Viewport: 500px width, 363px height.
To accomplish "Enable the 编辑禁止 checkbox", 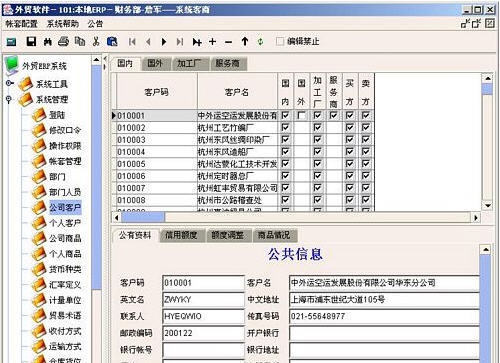I will (280, 41).
